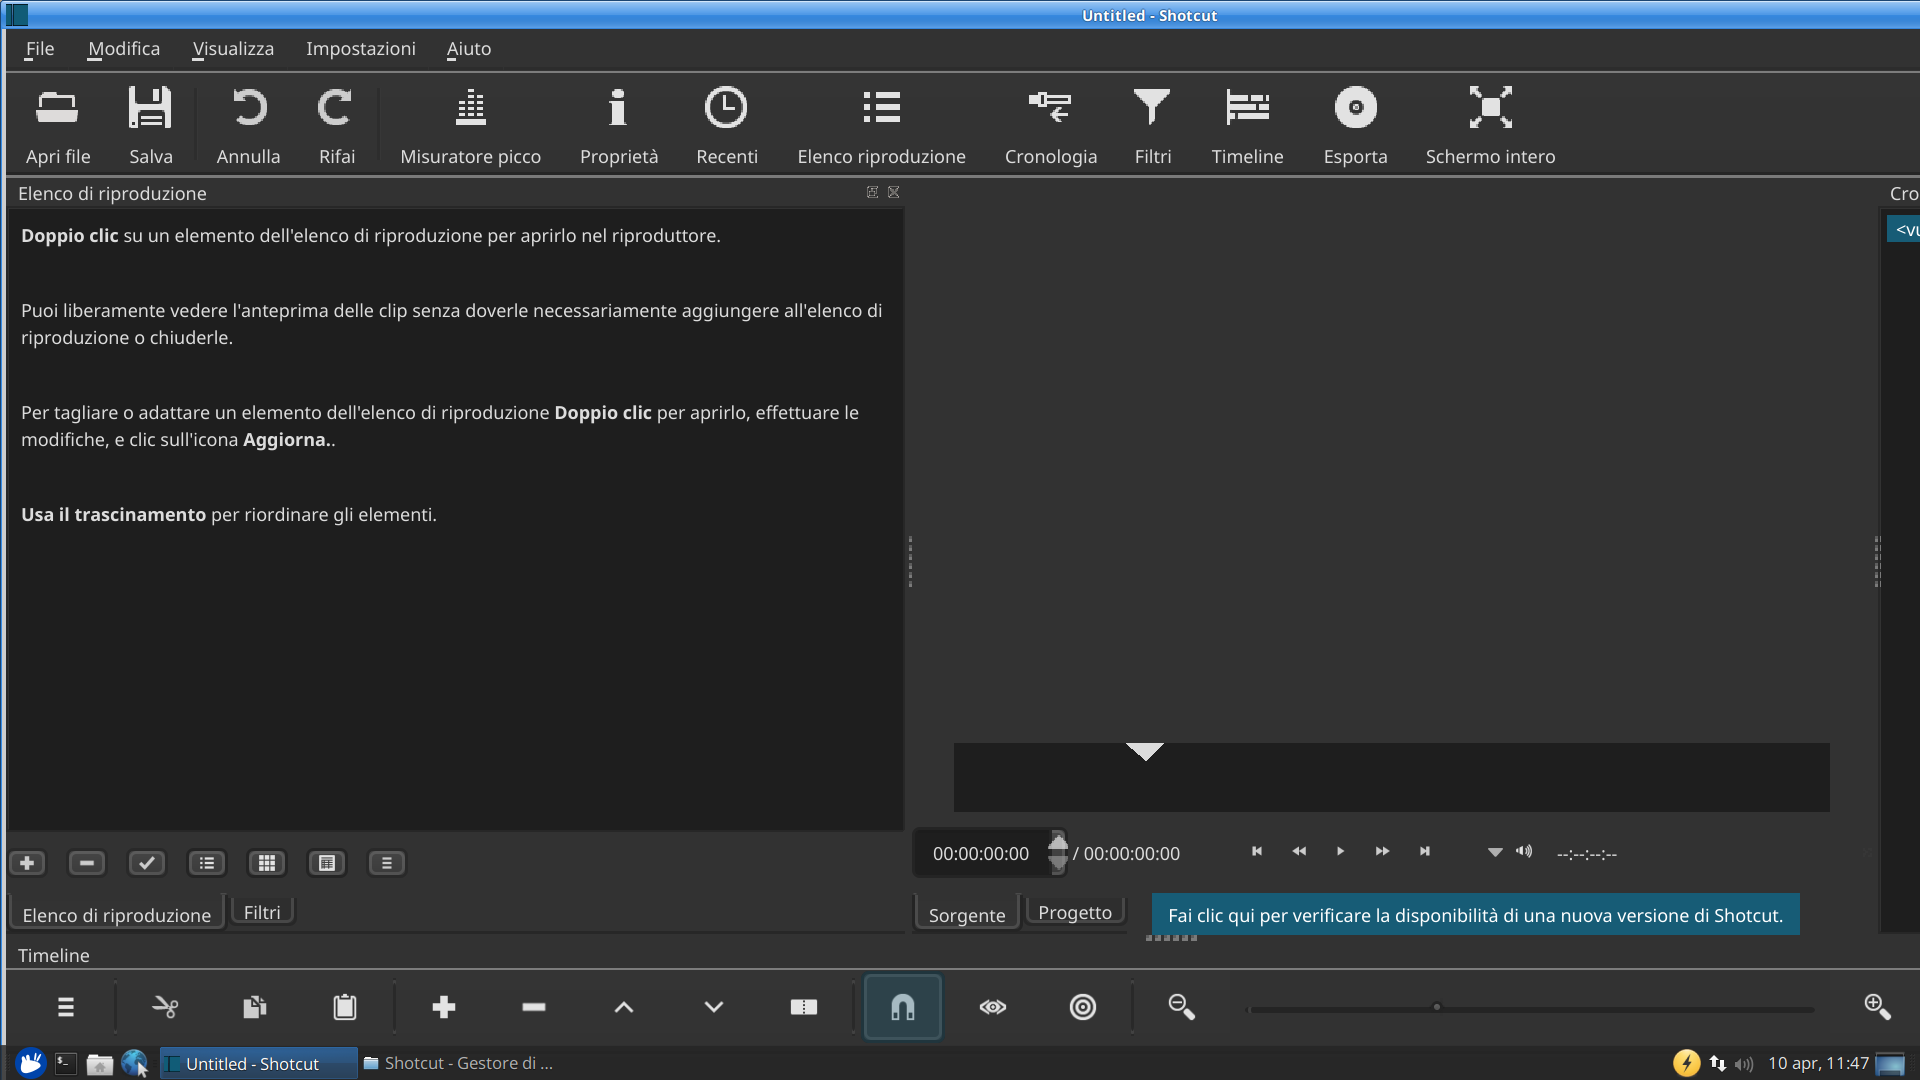
Task: Toggle the Elenco riproduzione toolbar button
Action: (x=881, y=126)
